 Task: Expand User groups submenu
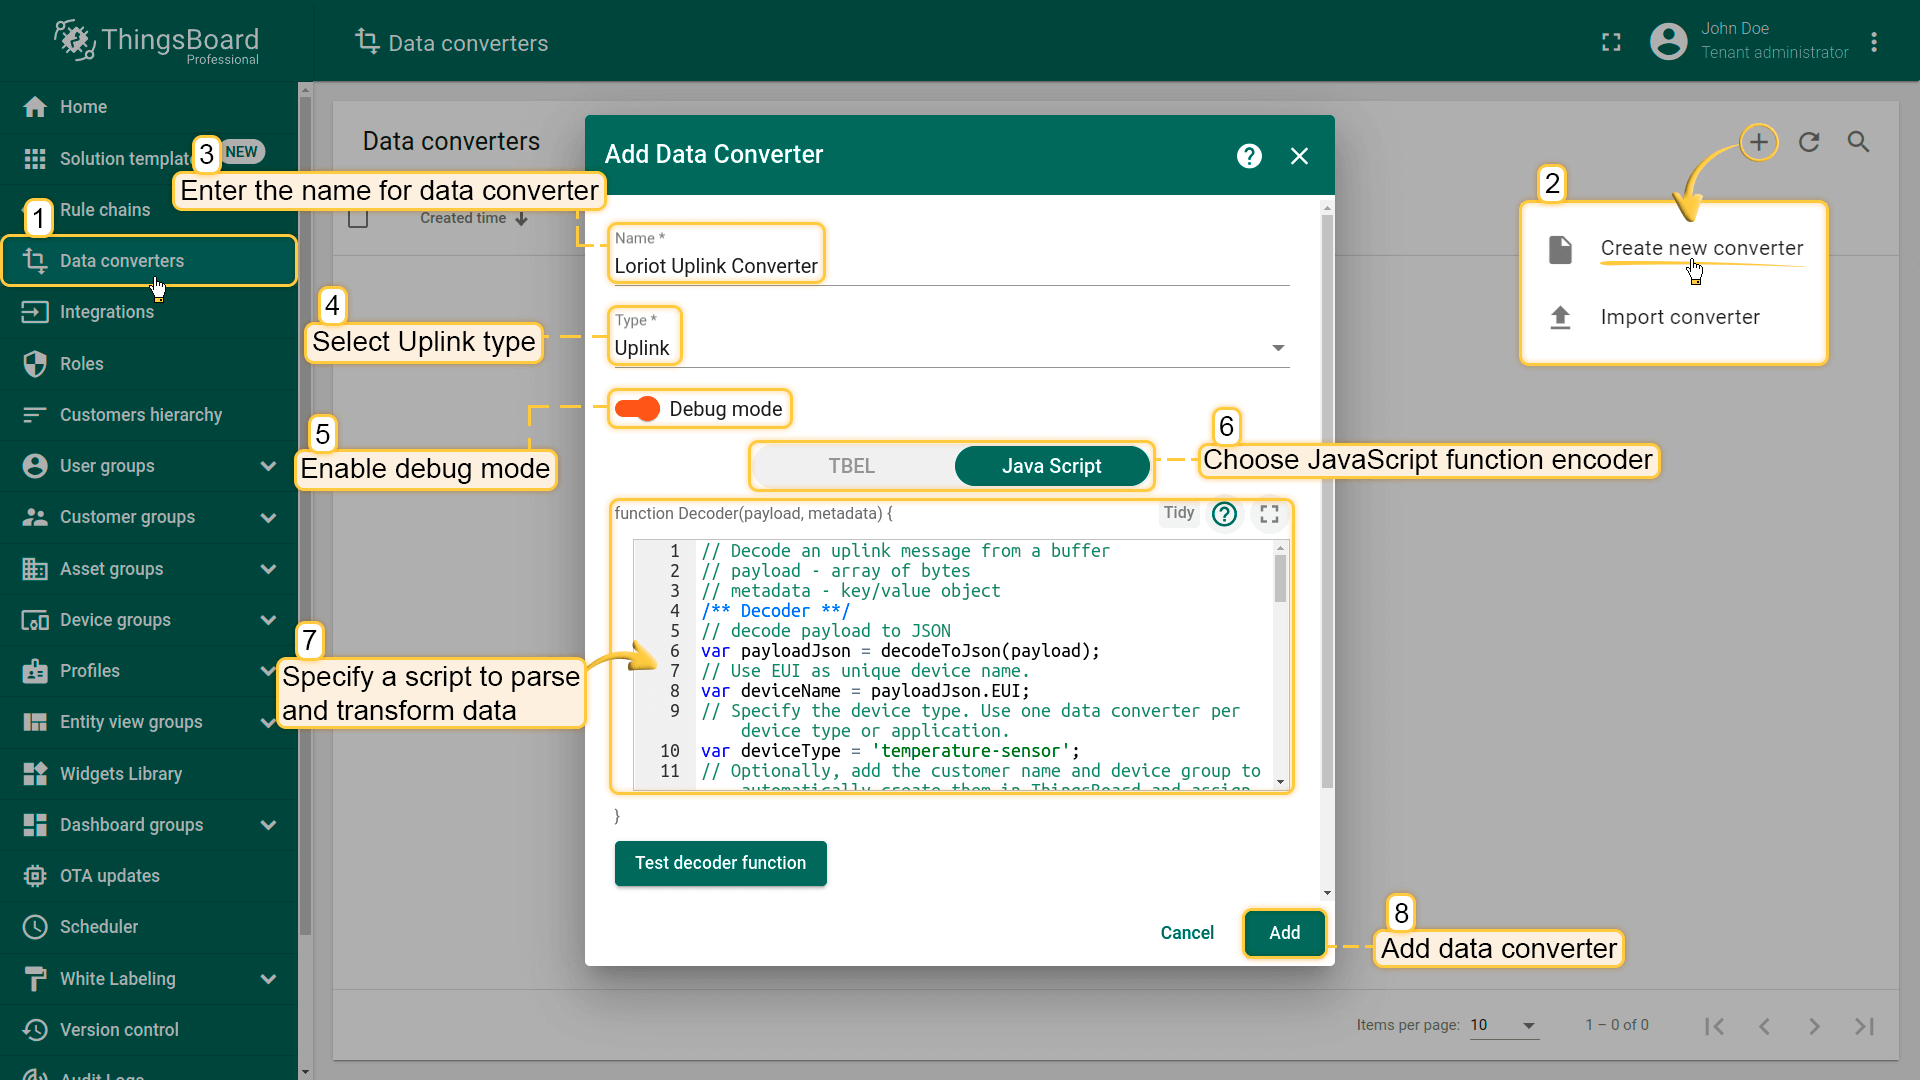[268, 466]
